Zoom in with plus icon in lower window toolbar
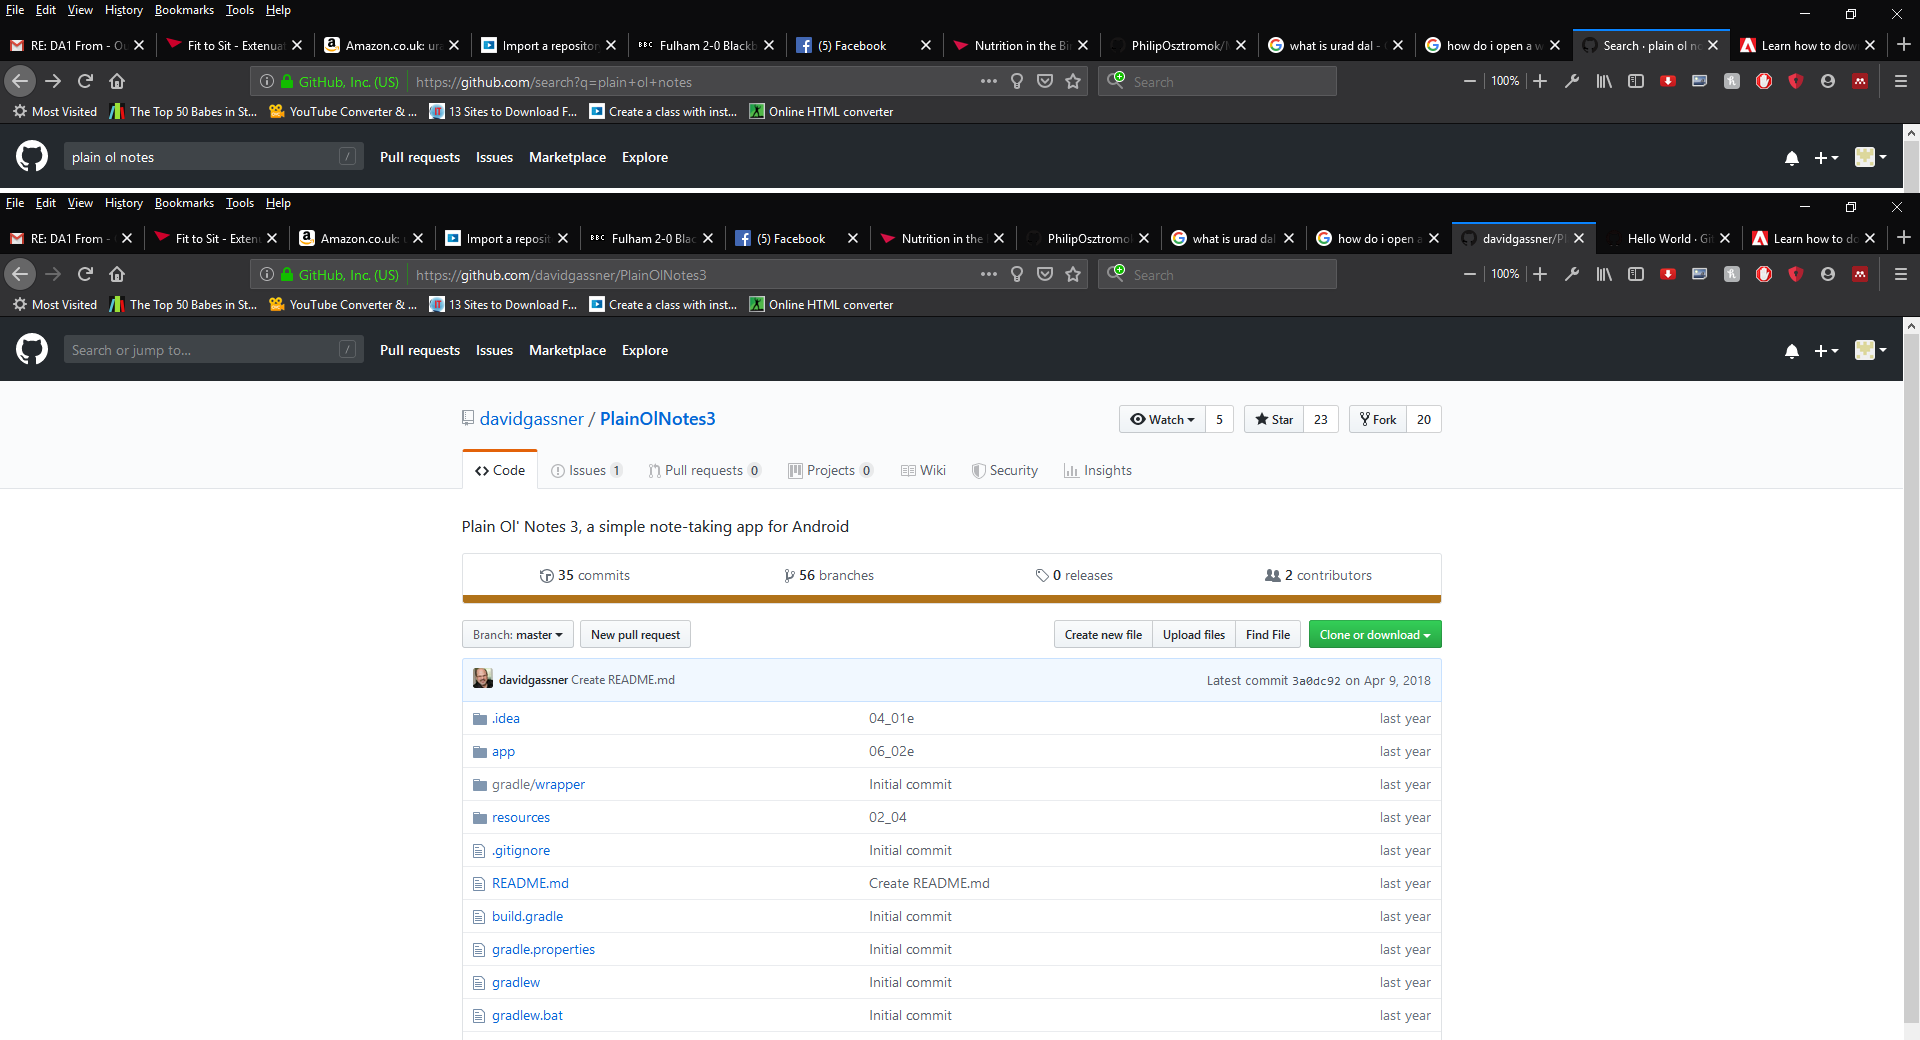1920x1040 pixels. tap(1540, 274)
